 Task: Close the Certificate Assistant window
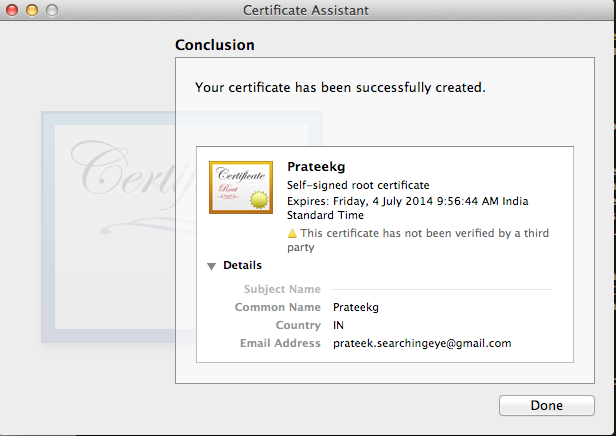(x=13, y=10)
